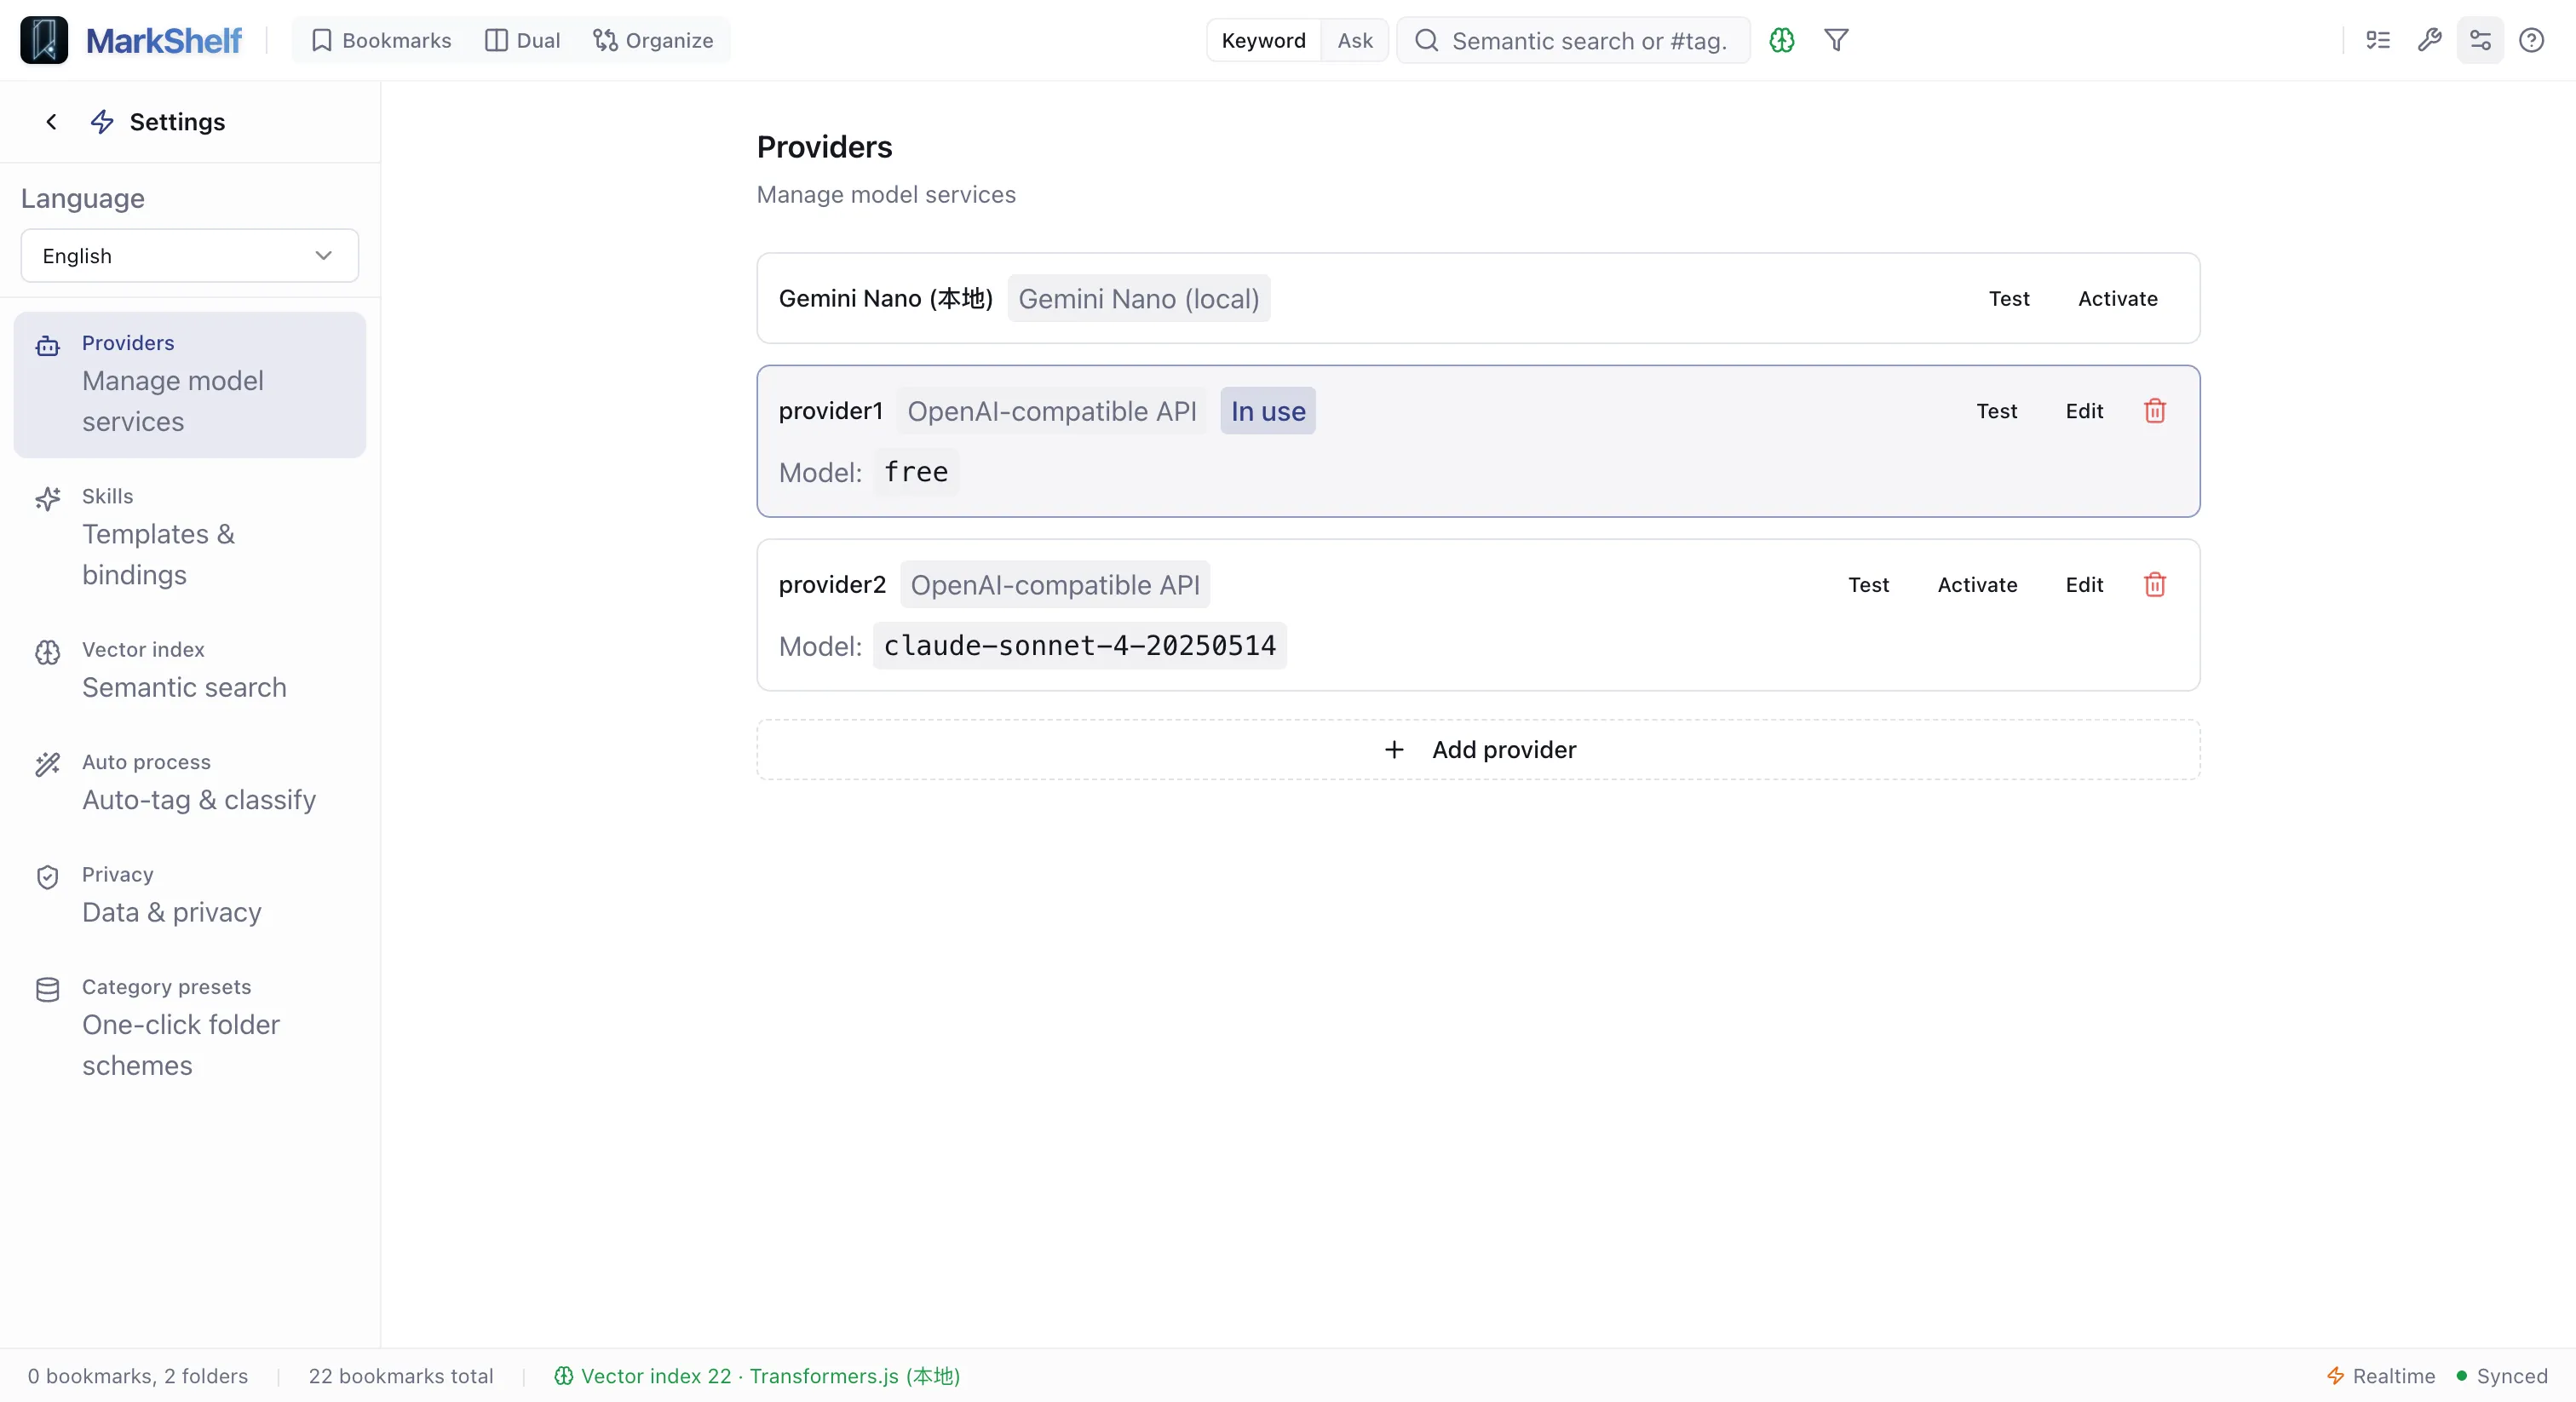This screenshot has width=2576, height=1402.
Task: Open the Organize feature in the top bar
Action: [653, 40]
